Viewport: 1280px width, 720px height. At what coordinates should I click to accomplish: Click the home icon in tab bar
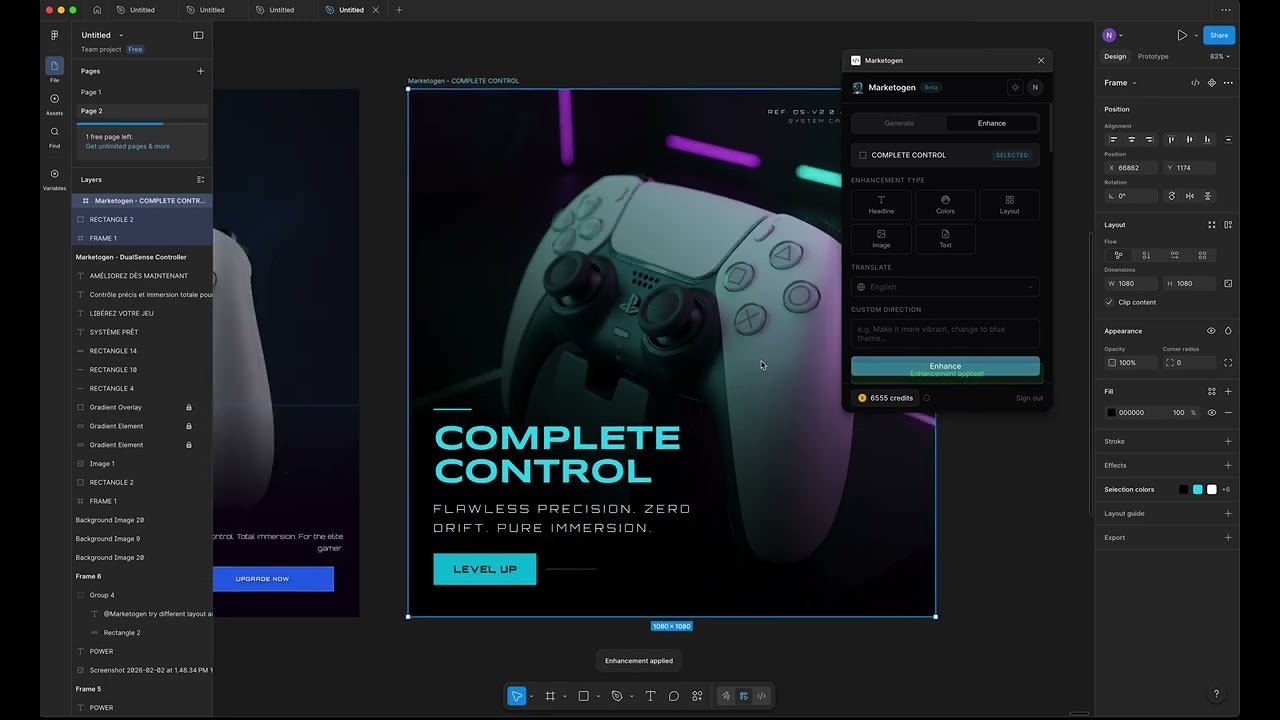pos(97,10)
